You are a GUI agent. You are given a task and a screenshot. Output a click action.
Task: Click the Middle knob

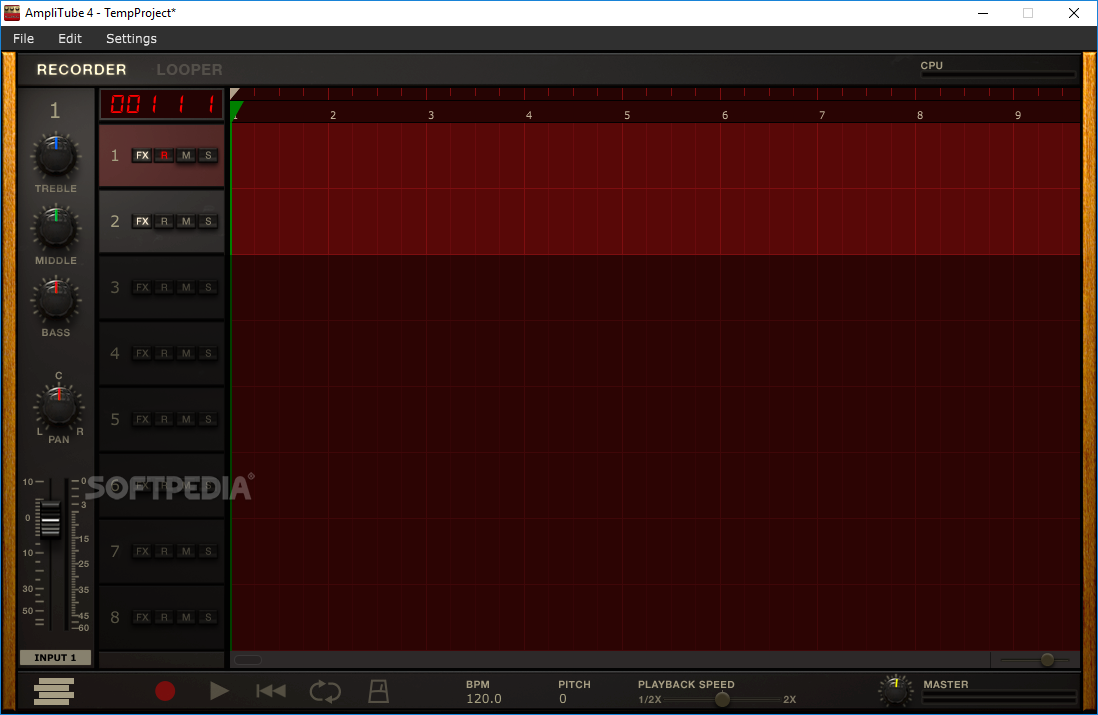click(56, 228)
